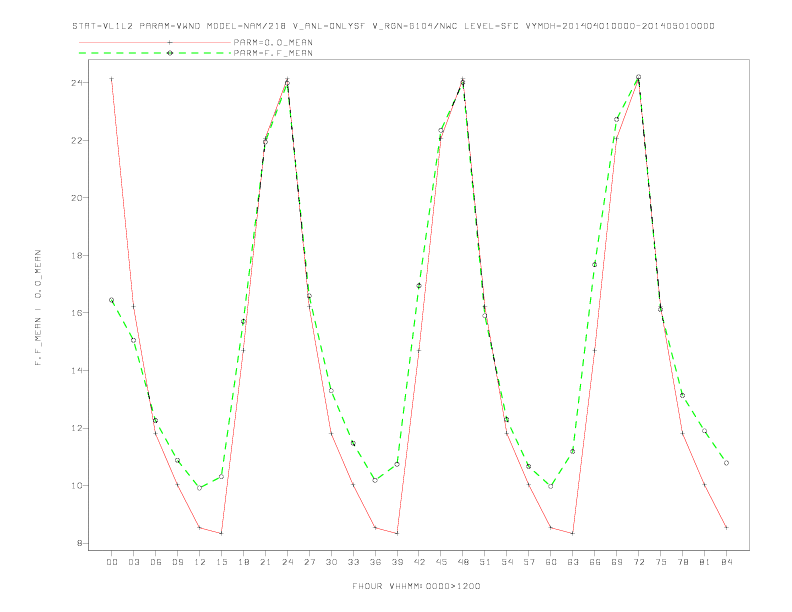
Task: Click the x-axis tick label 63
Action: tap(573, 562)
